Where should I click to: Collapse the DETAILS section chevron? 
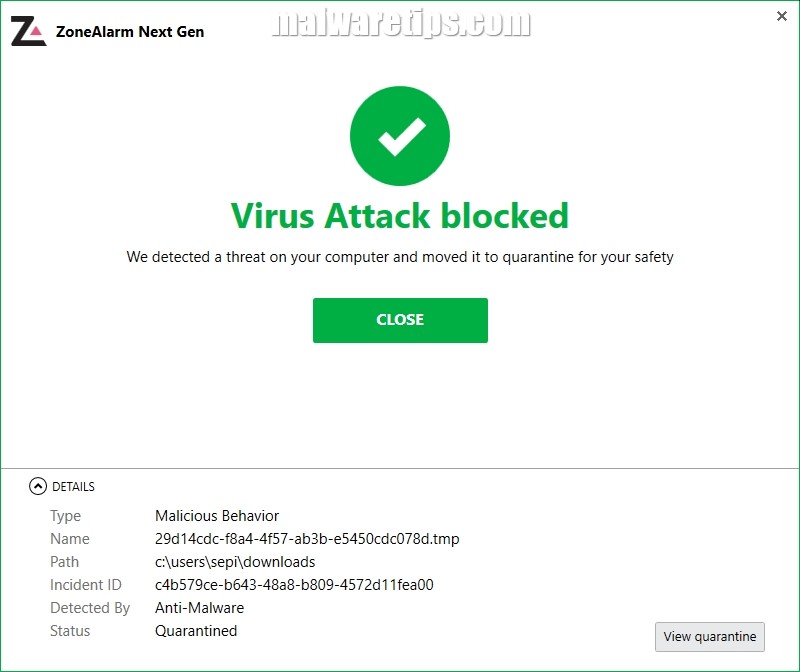tap(38, 486)
